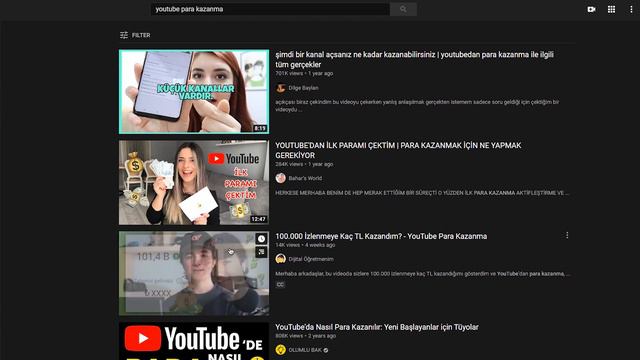Click the search magnifier button

coord(403,9)
